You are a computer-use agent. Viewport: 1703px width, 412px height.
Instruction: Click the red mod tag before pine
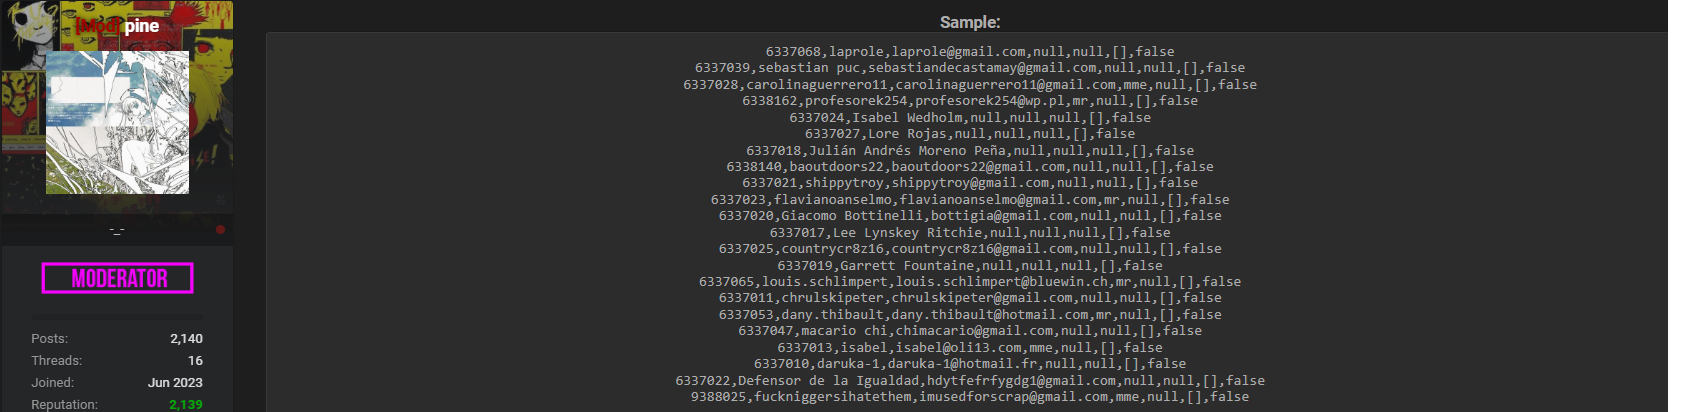pos(98,26)
